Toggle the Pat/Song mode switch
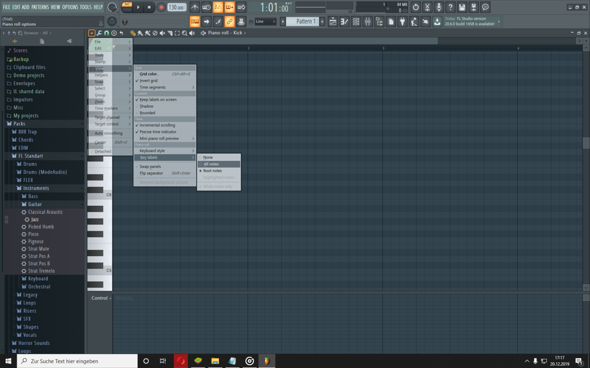Screen dimensions: 590x368 (127, 7)
